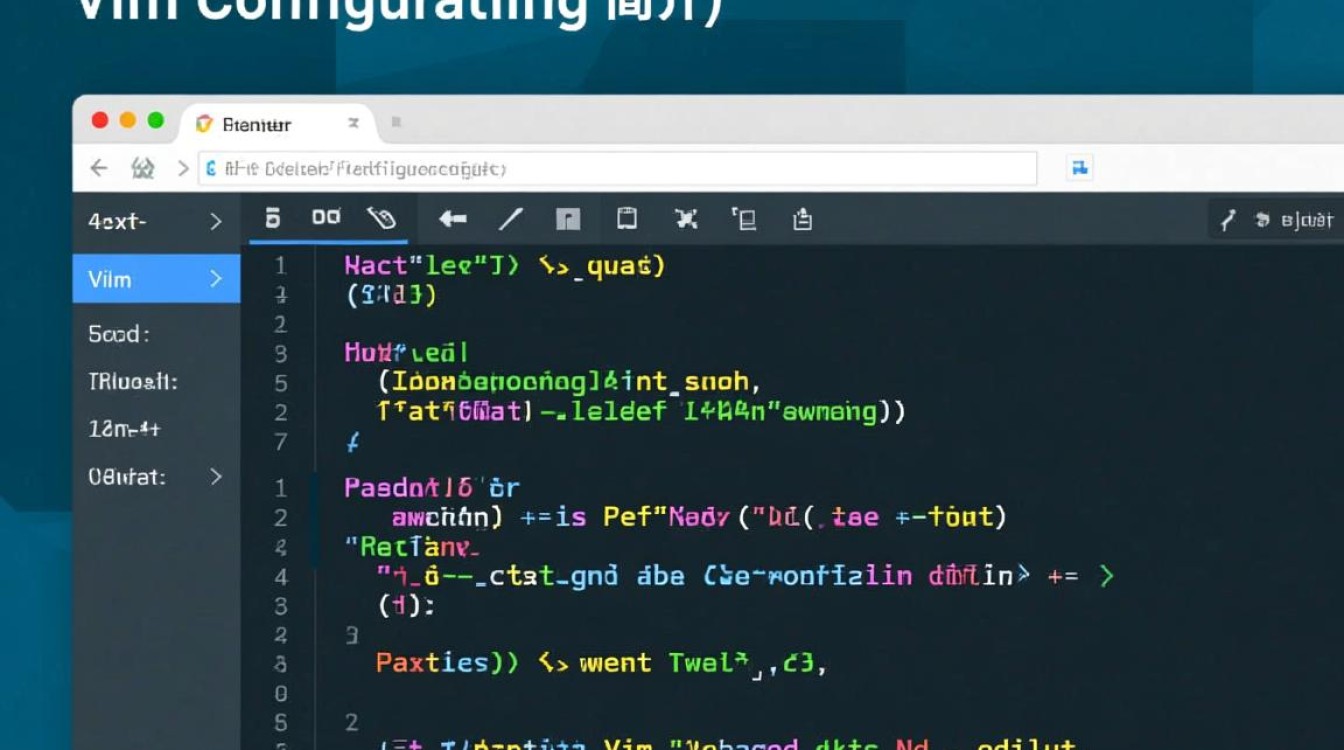Click the blue extension icon beside address bar
1344x750 pixels.
1080,168
